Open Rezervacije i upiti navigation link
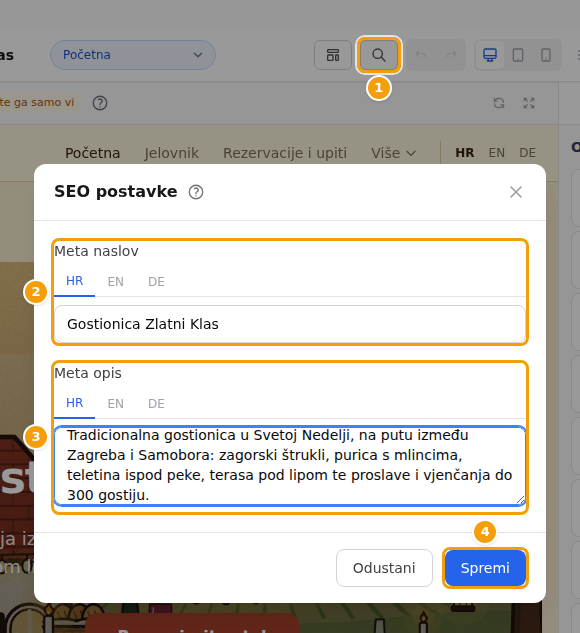 (285, 153)
